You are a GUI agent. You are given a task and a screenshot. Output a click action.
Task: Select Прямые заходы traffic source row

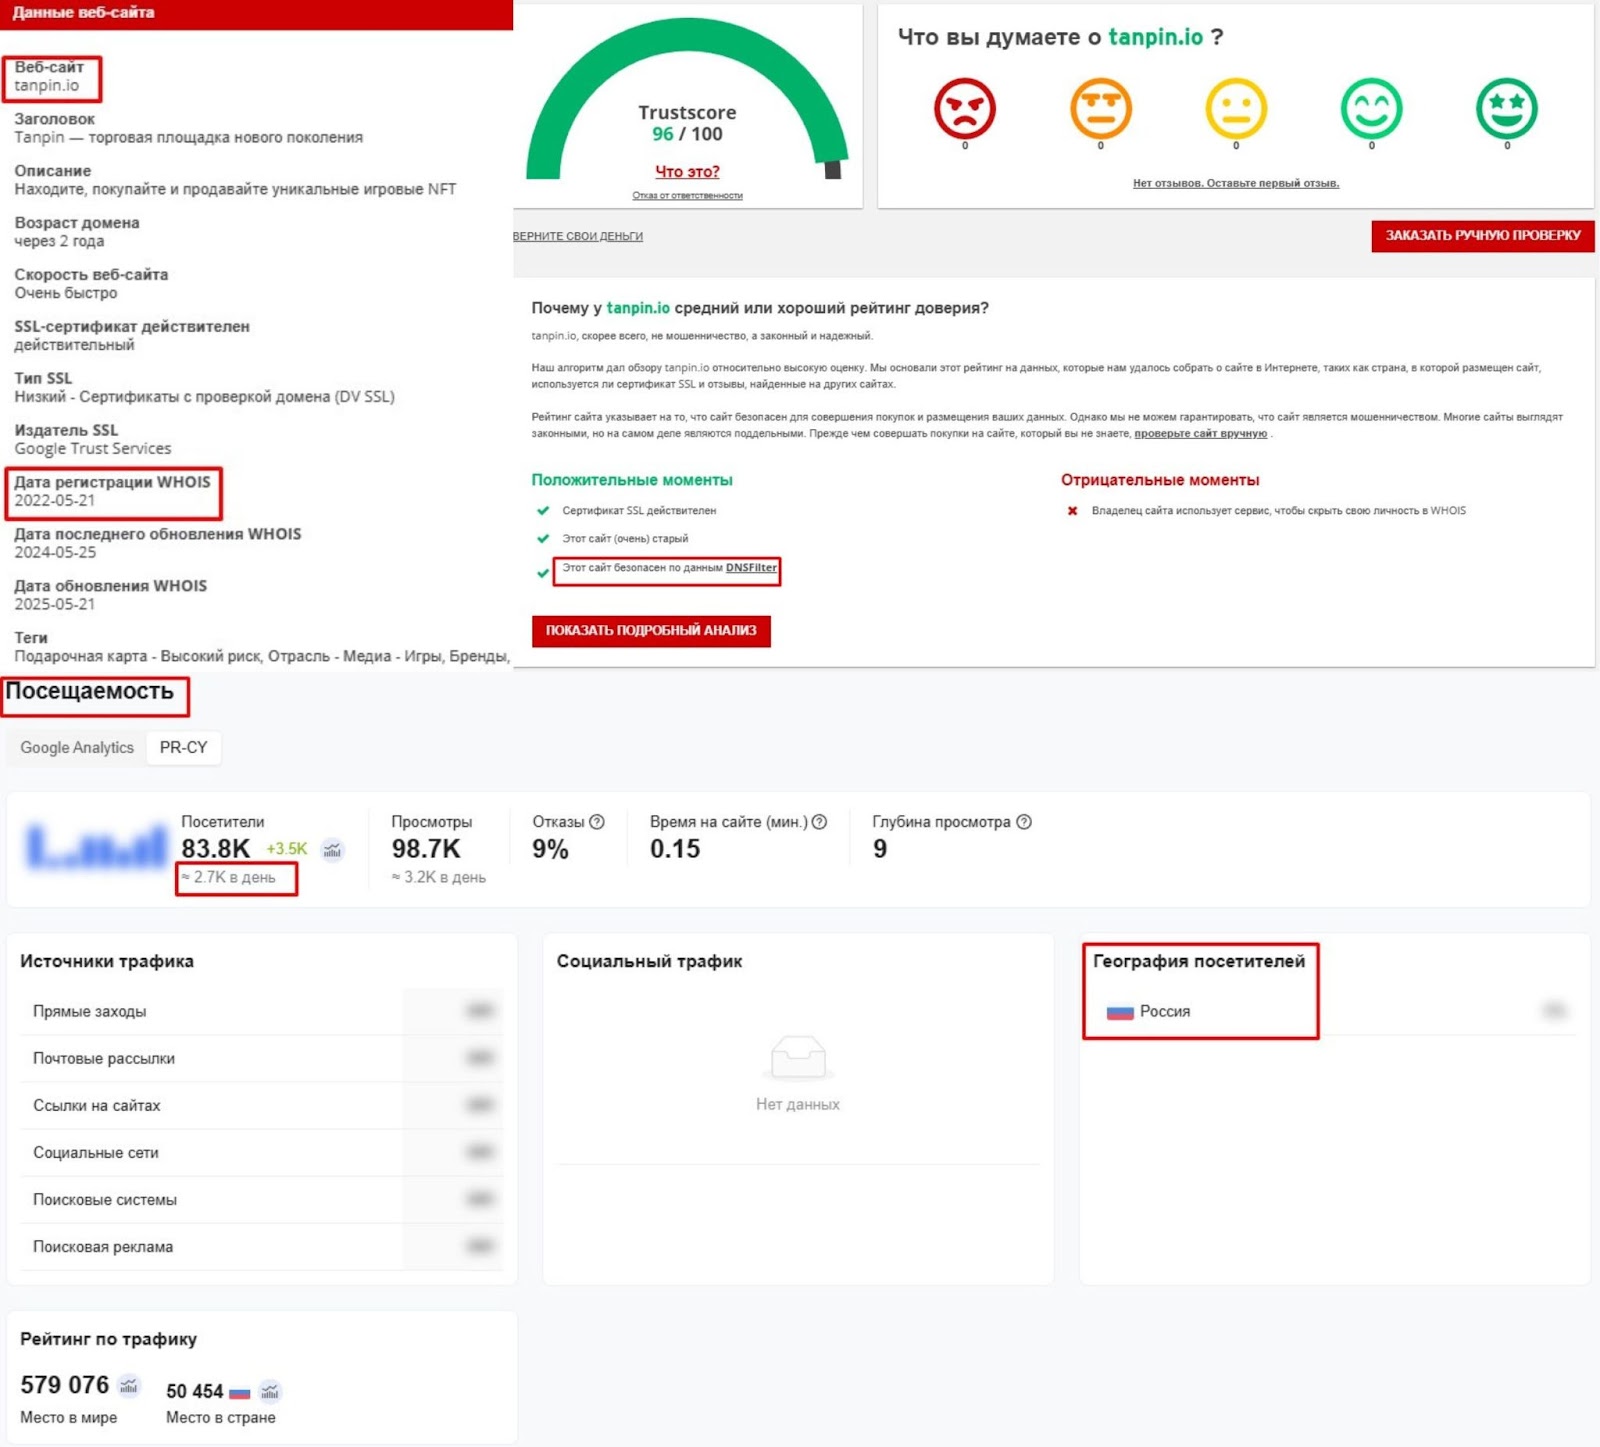[262, 1012]
